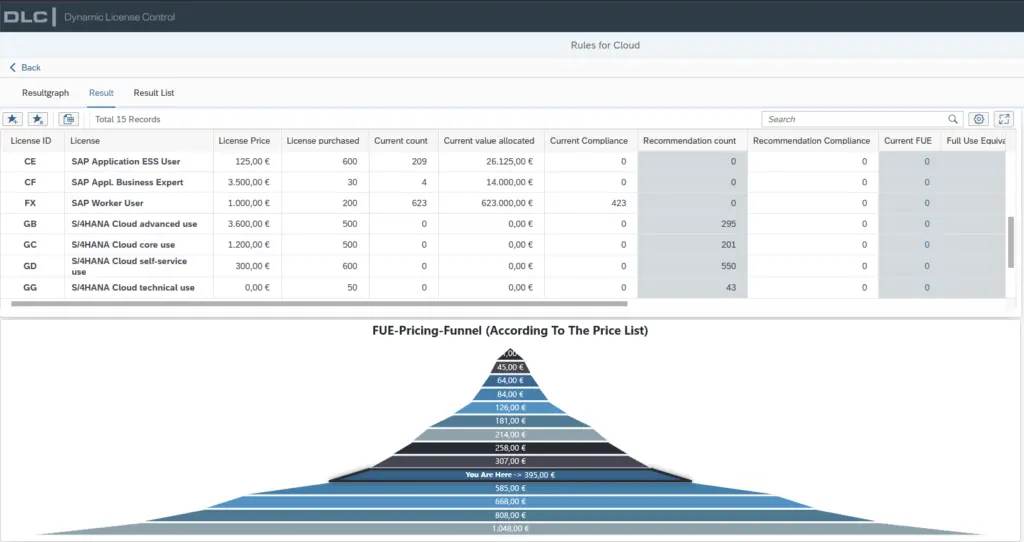Screen dimensions: 1024x542
Task: Click the add favorite star icon
Action: click(x=13, y=119)
